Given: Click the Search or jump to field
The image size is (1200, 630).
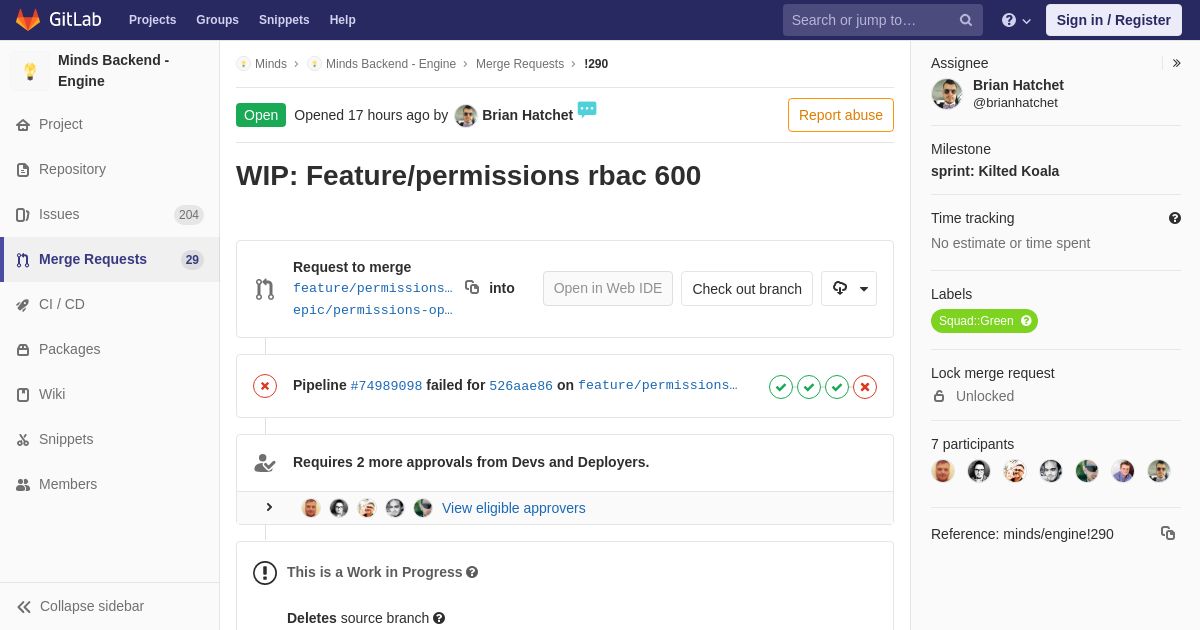Looking at the screenshot, I should (x=868, y=20).
